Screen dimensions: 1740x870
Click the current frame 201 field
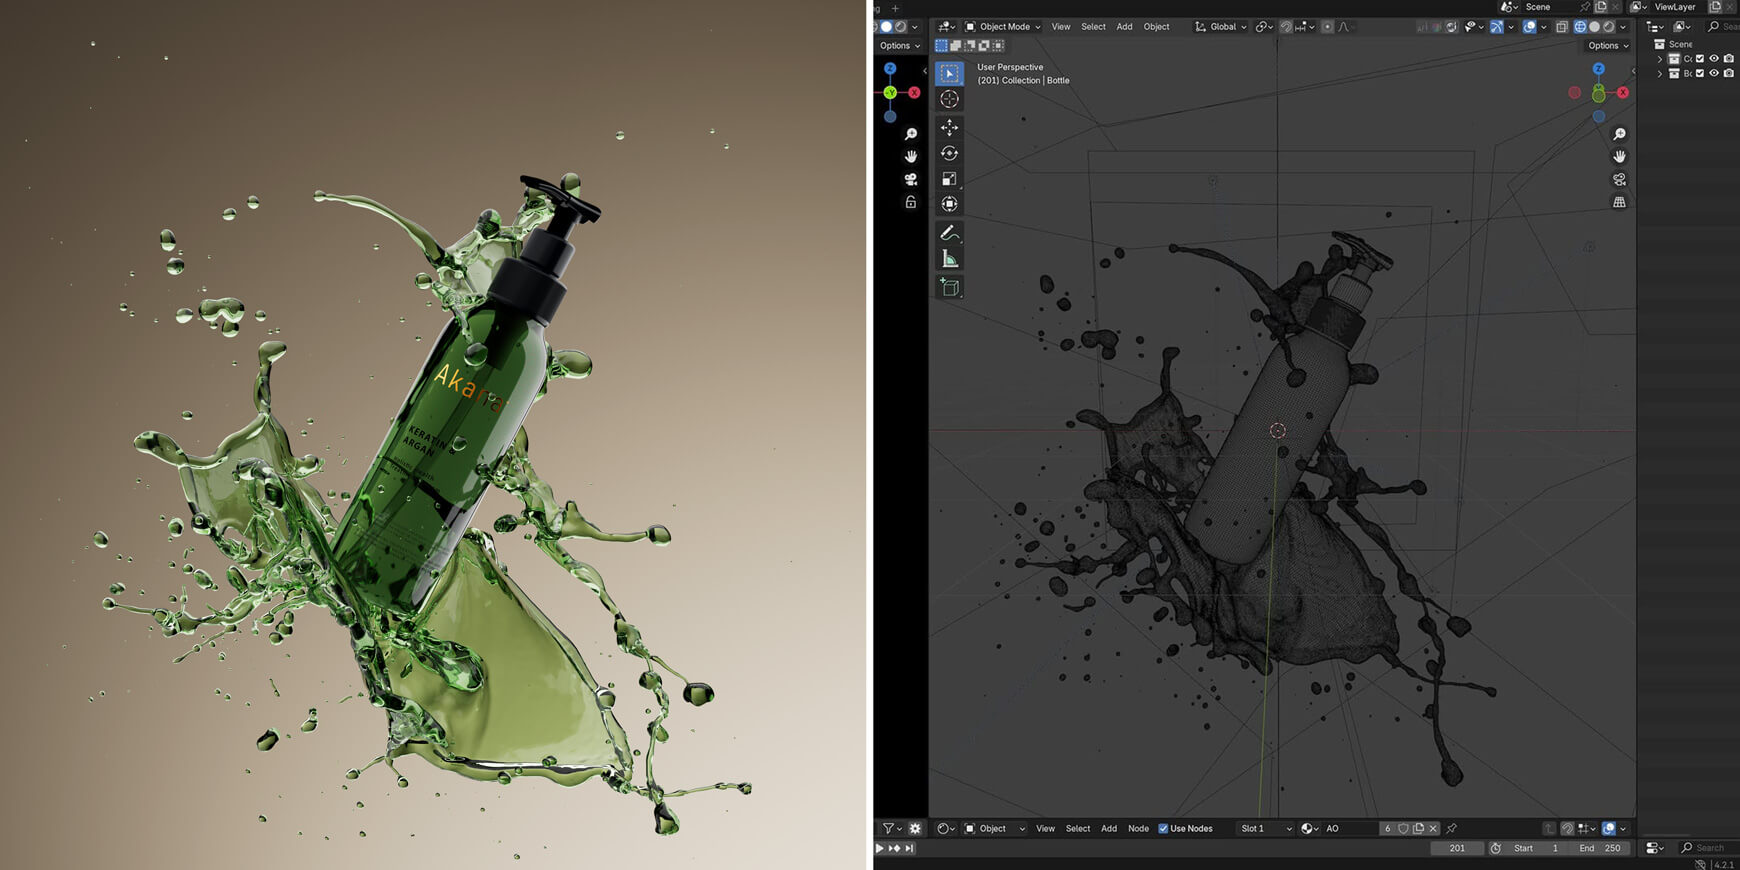[1457, 848]
